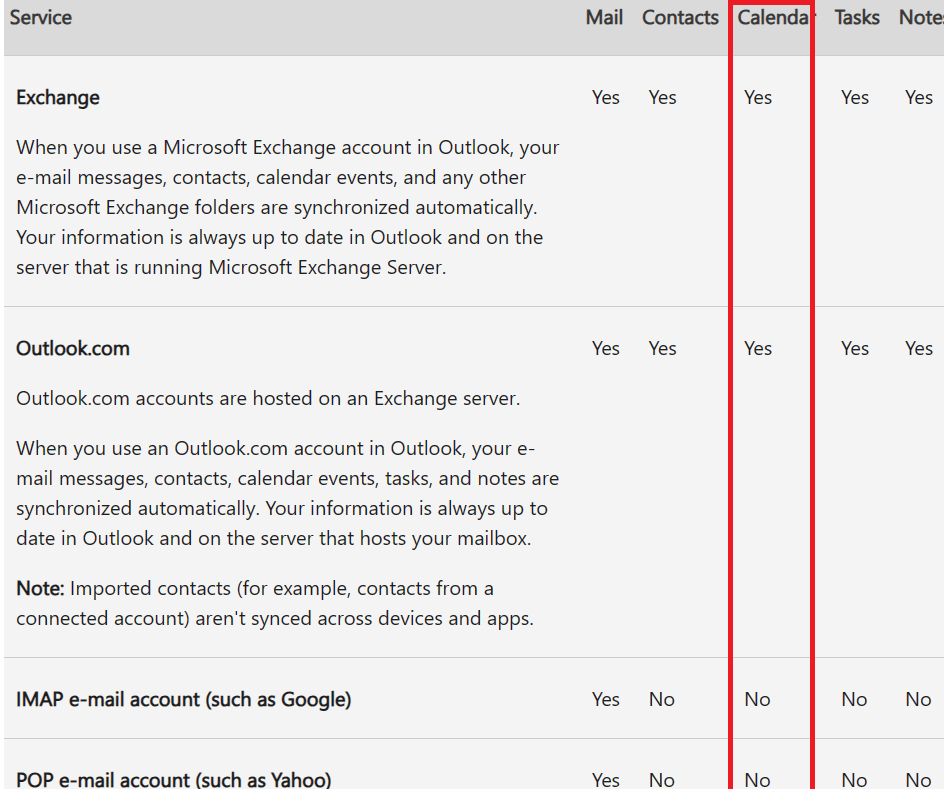The width and height of the screenshot is (944, 789).
Task: Click Outlook.com row Calendar value Yes
Action: (757, 348)
